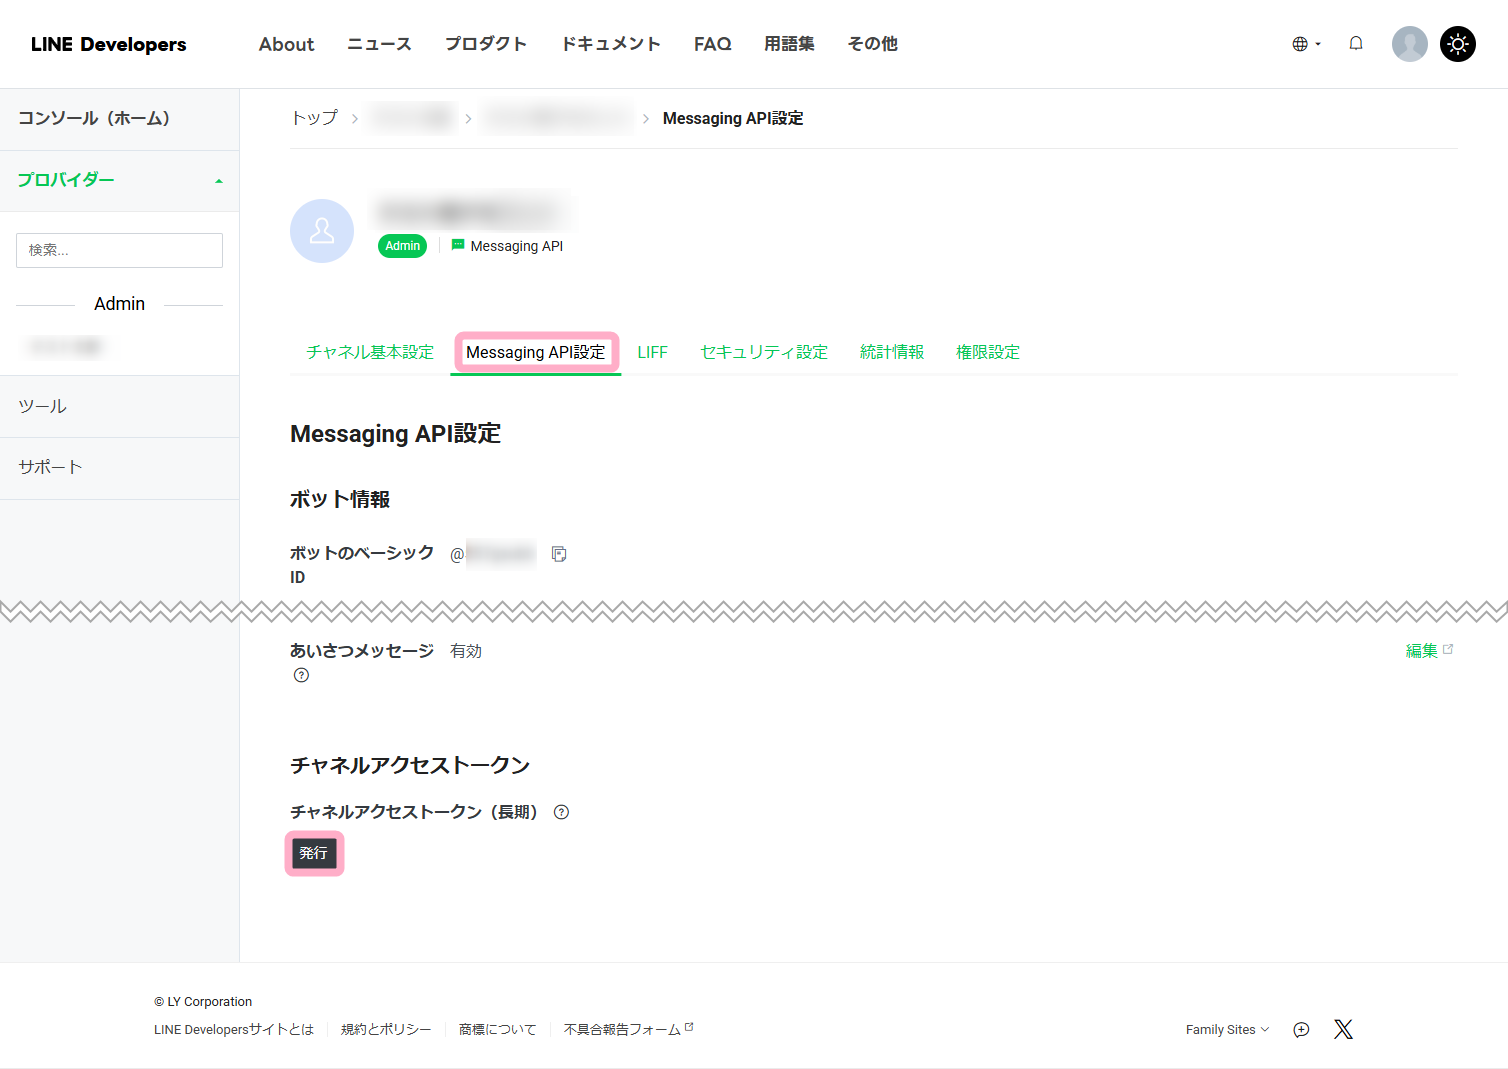
Task: Open the ドキュメント menu
Action: tap(610, 44)
